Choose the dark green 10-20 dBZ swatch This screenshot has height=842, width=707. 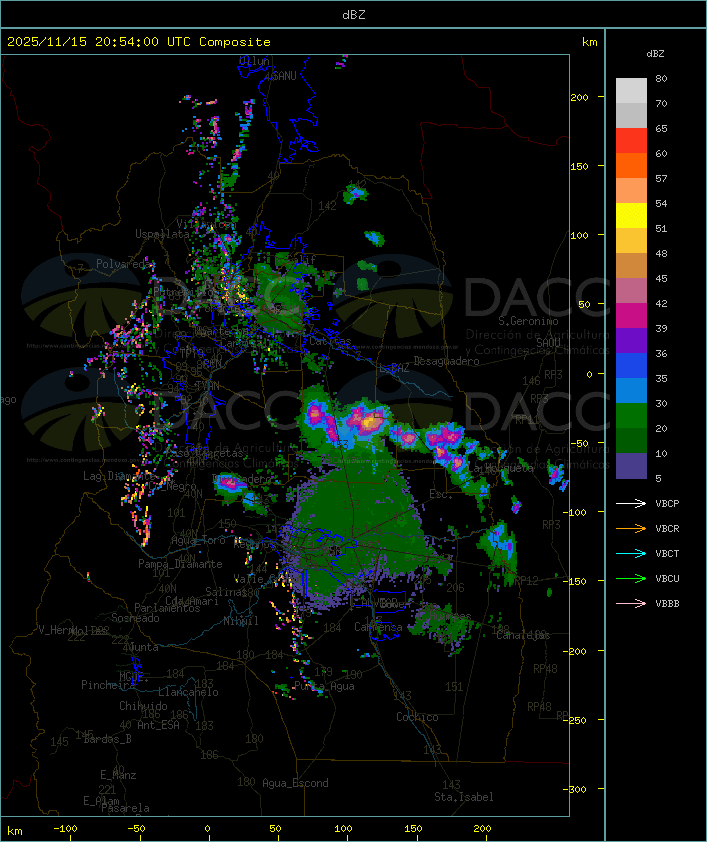[631, 440]
